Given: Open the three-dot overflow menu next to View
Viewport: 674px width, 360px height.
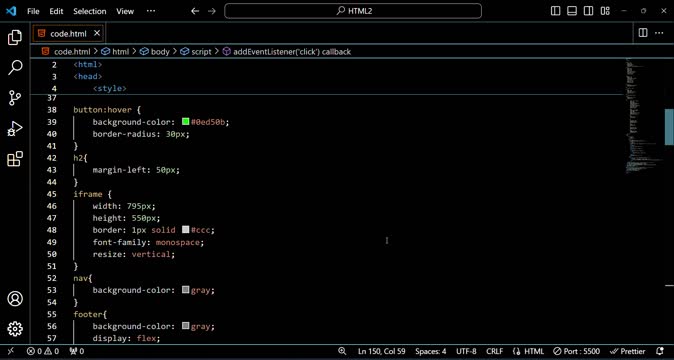Looking at the screenshot, I should (151, 11).
